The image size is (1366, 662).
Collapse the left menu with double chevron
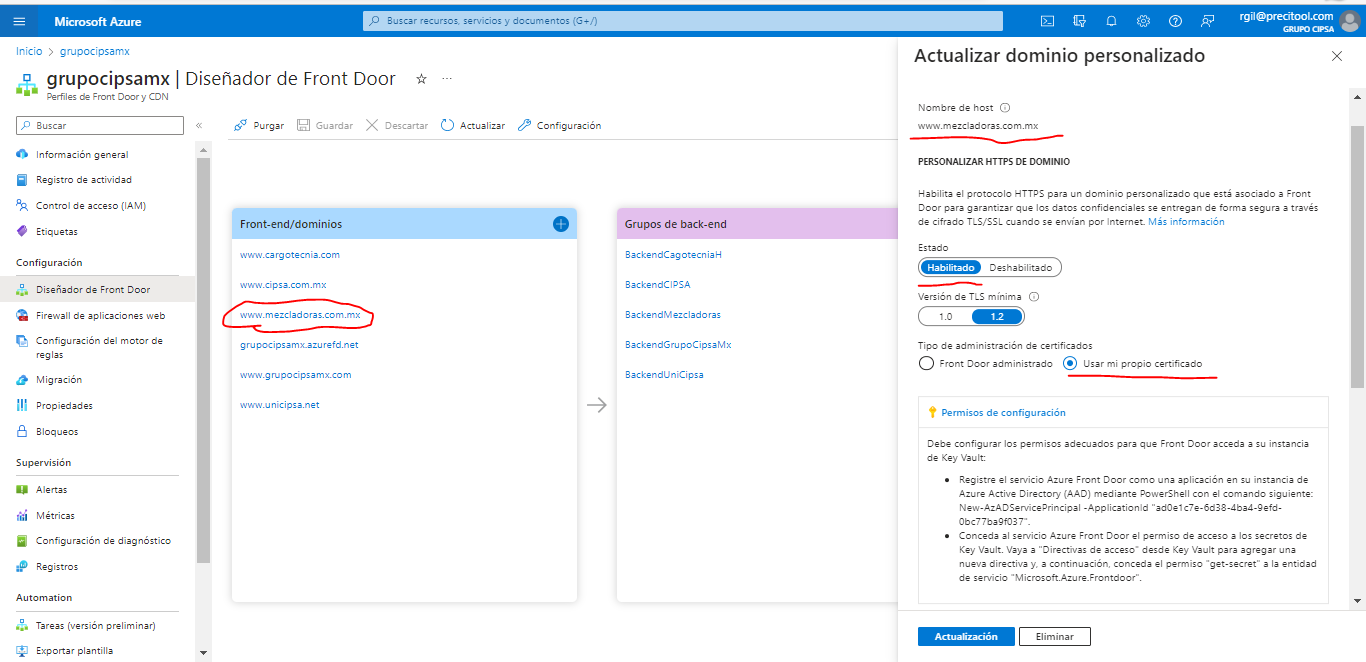coord(199,126)
